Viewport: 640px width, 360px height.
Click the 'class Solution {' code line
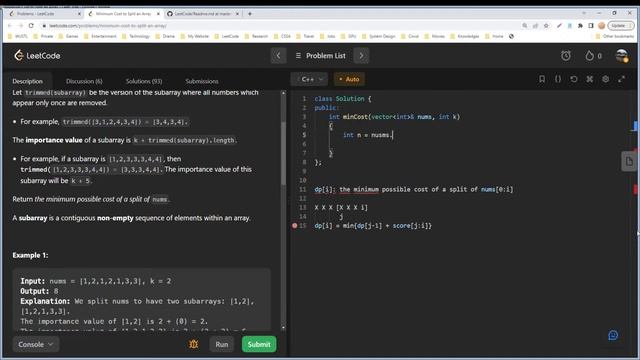pos(343,98)
